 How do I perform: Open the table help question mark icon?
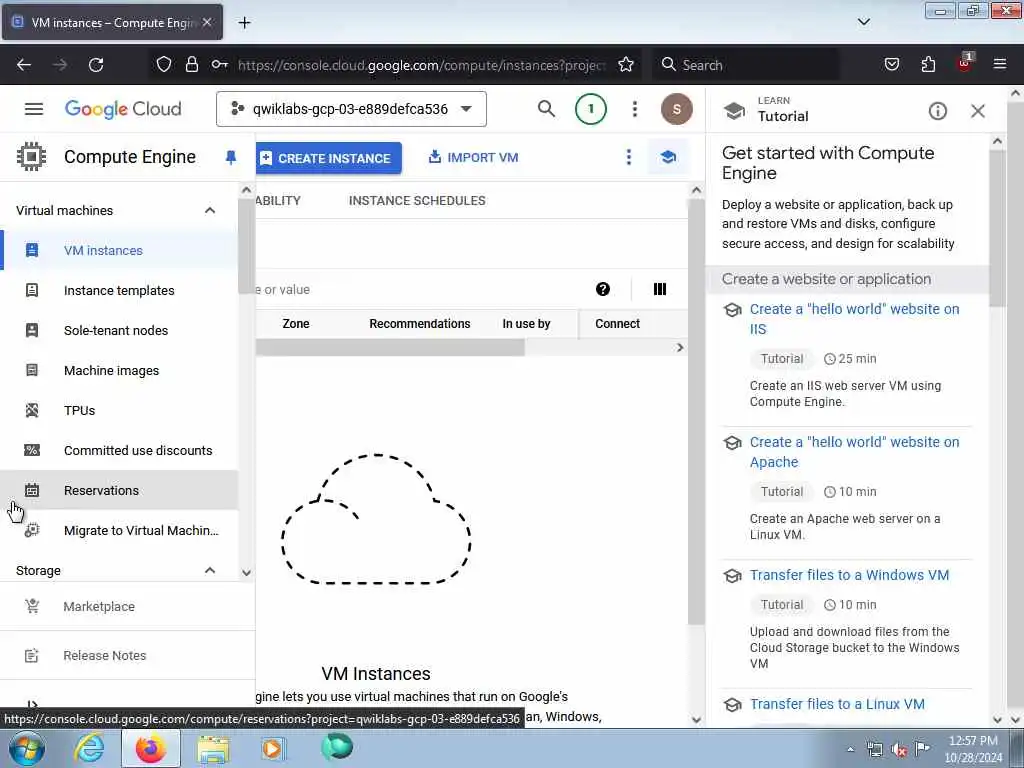(x=603, y=289)
